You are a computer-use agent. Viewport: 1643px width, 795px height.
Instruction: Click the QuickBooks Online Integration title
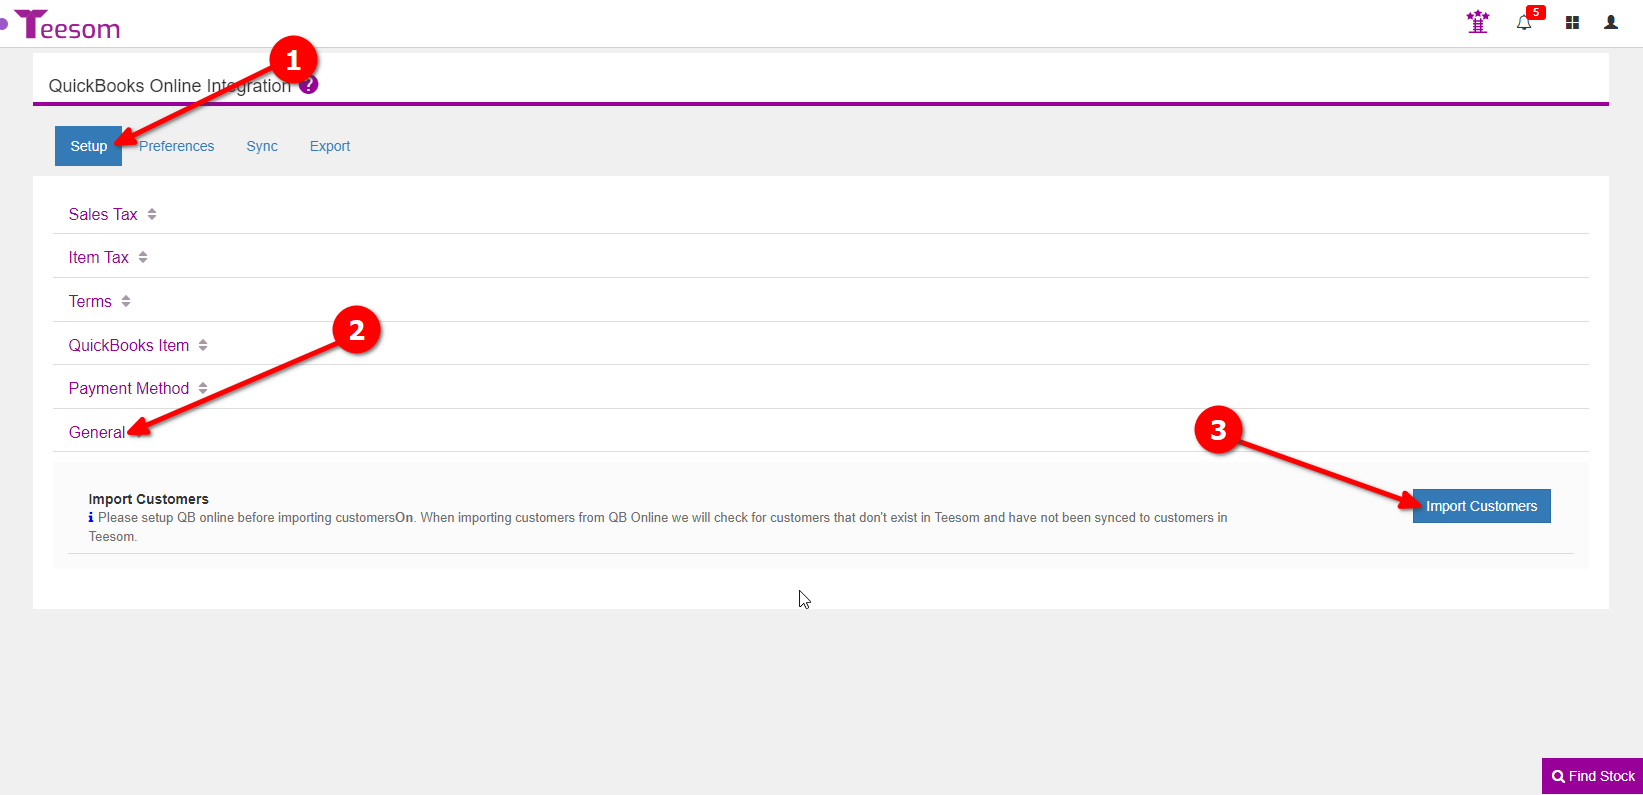click(170, 86)
